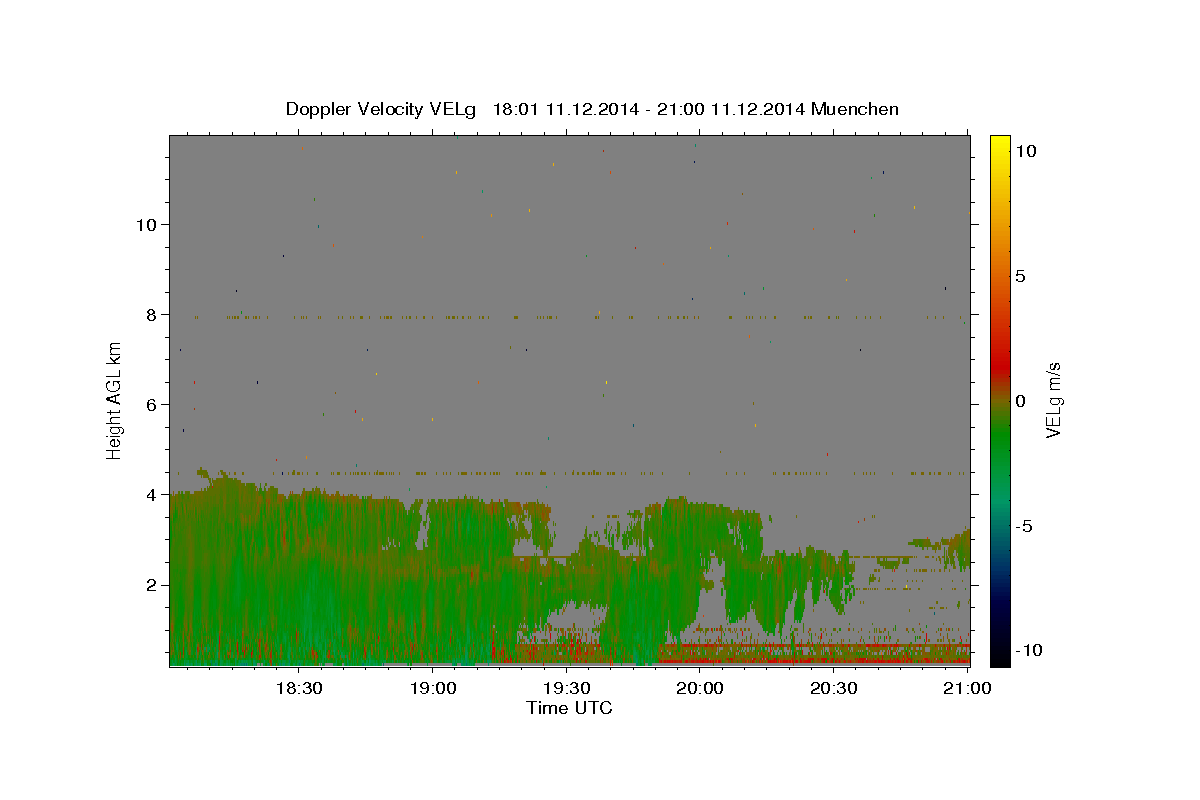Select the 20:00 time tick label

(700, 688)
